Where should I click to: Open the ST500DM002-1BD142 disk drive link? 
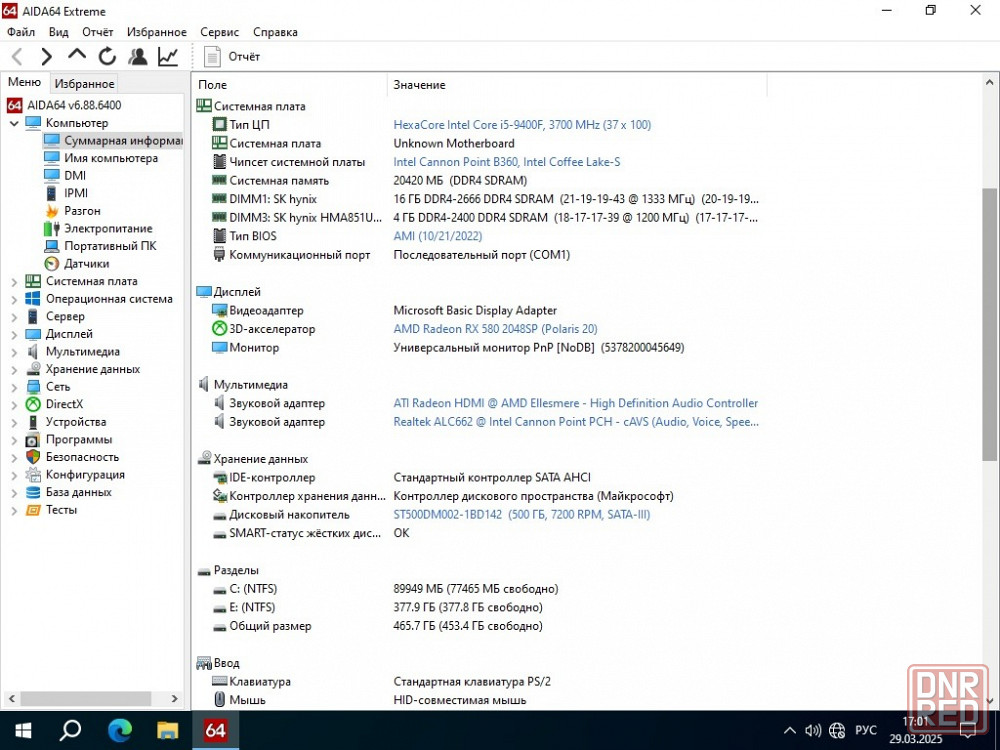pyautogui.click(x=522, y=515)
